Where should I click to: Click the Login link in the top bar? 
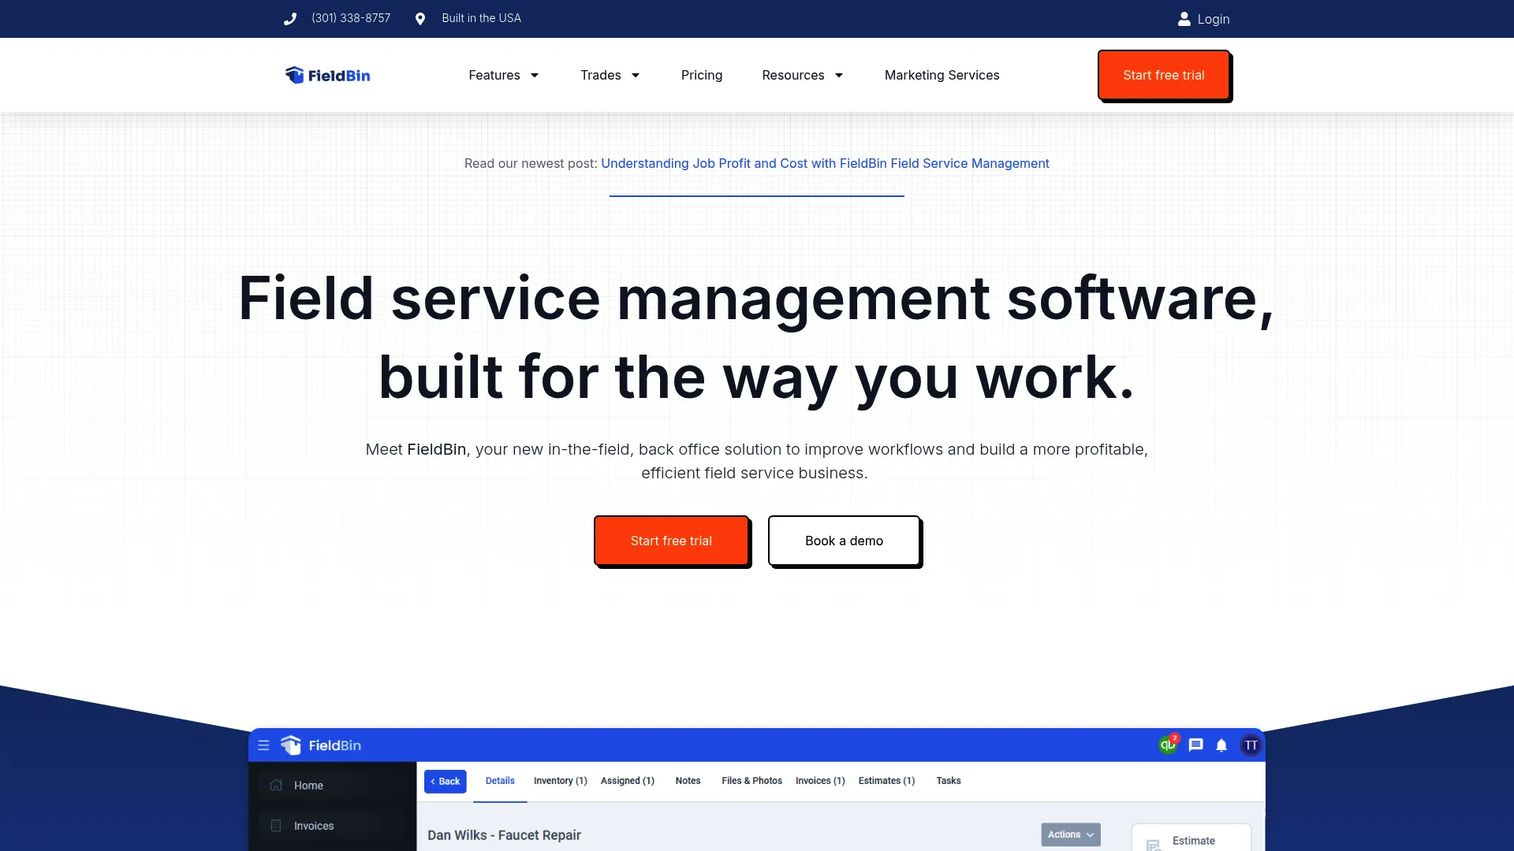[x=1213, y=19]
